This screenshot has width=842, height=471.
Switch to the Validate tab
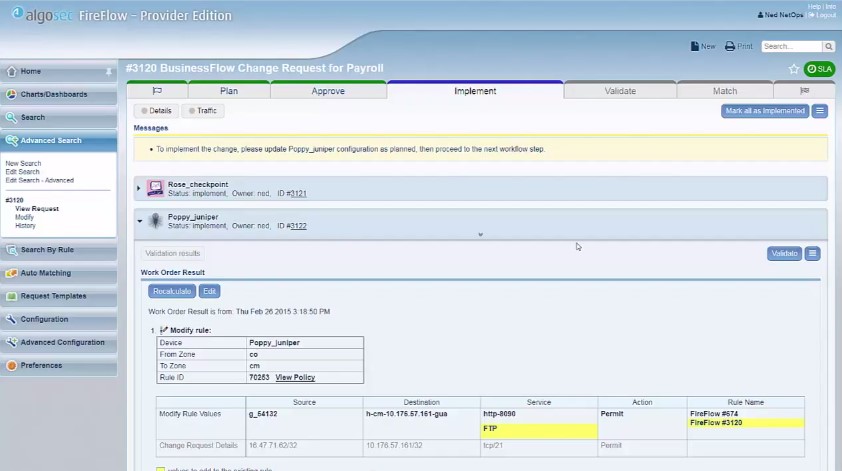(x=620, y=91)
